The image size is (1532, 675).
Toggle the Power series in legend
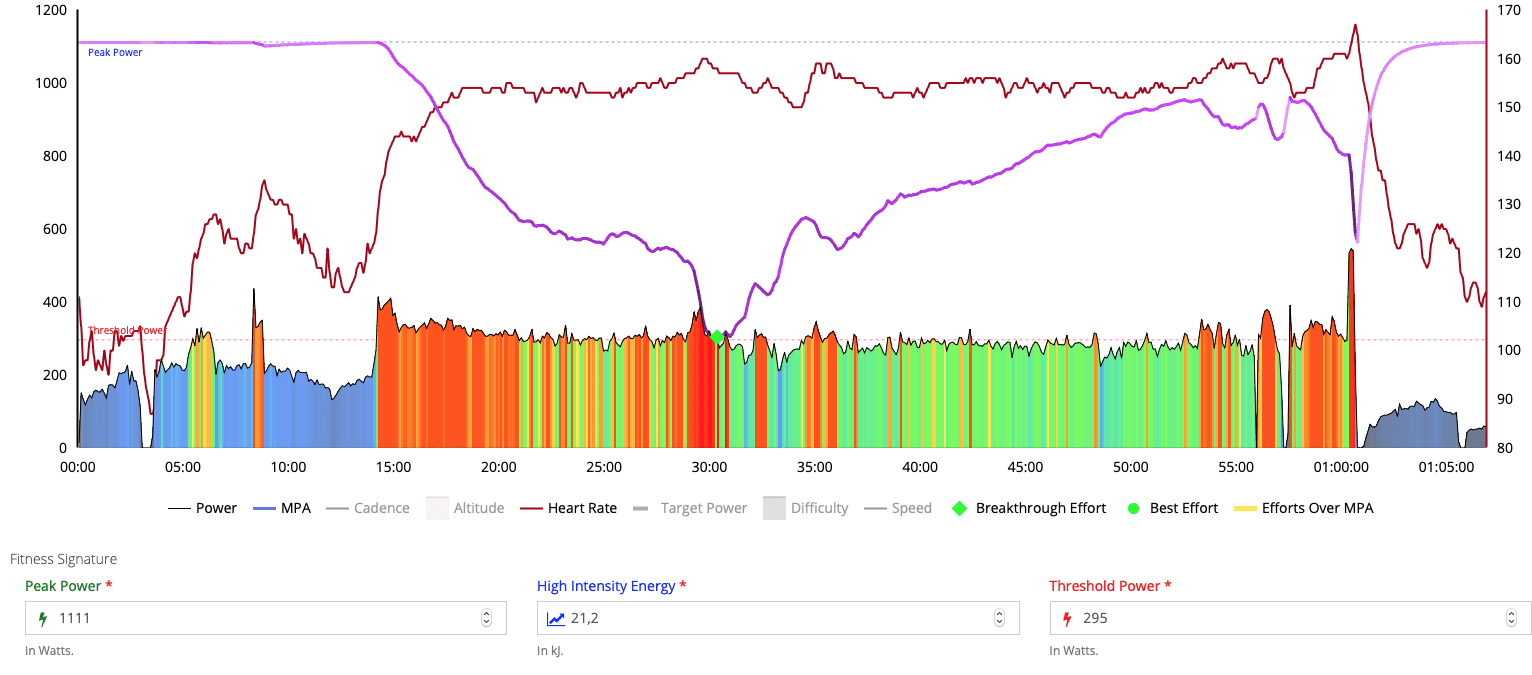203,508
